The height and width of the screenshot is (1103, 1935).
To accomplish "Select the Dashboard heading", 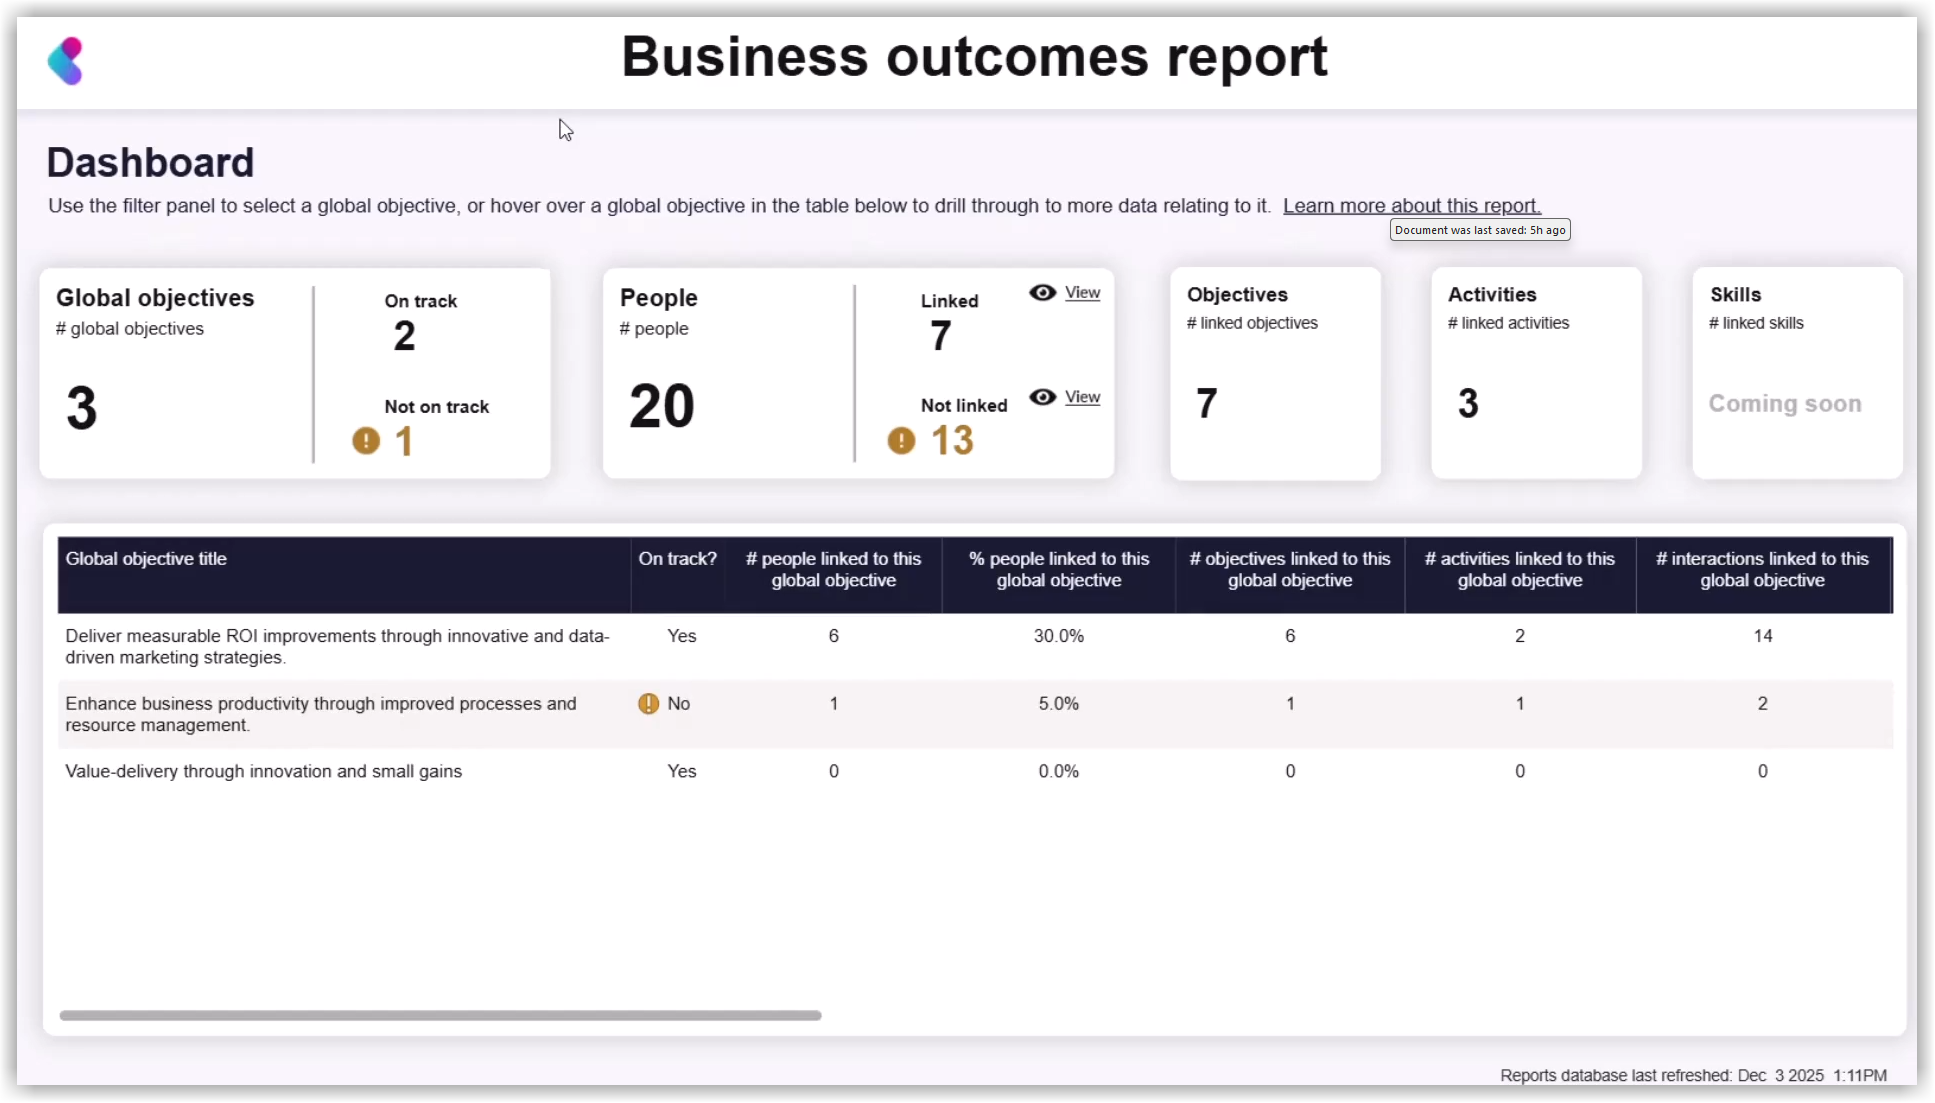I will pos(150,162).
